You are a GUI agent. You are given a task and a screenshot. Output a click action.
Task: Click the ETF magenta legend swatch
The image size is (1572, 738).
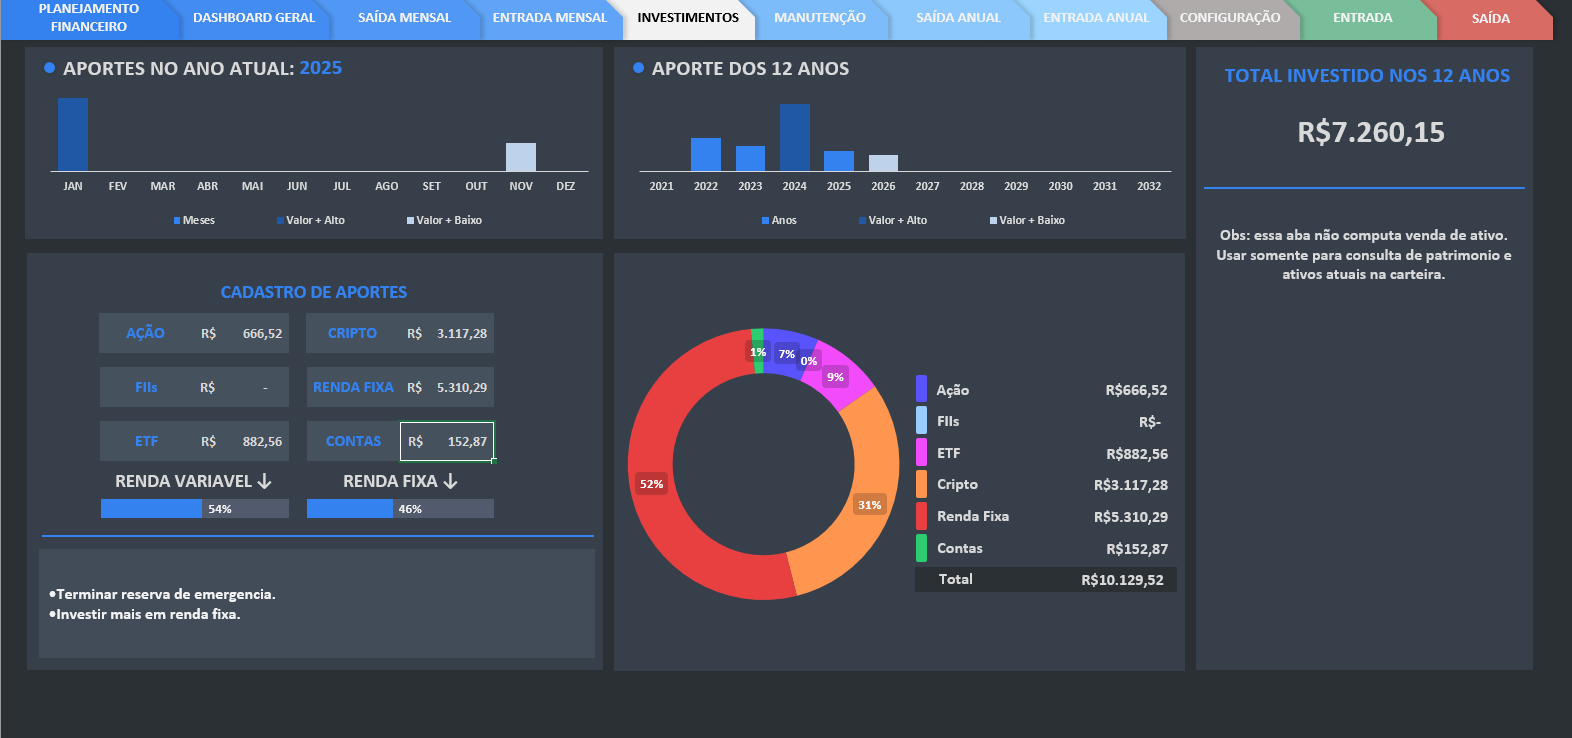click(x=921, y=453)
